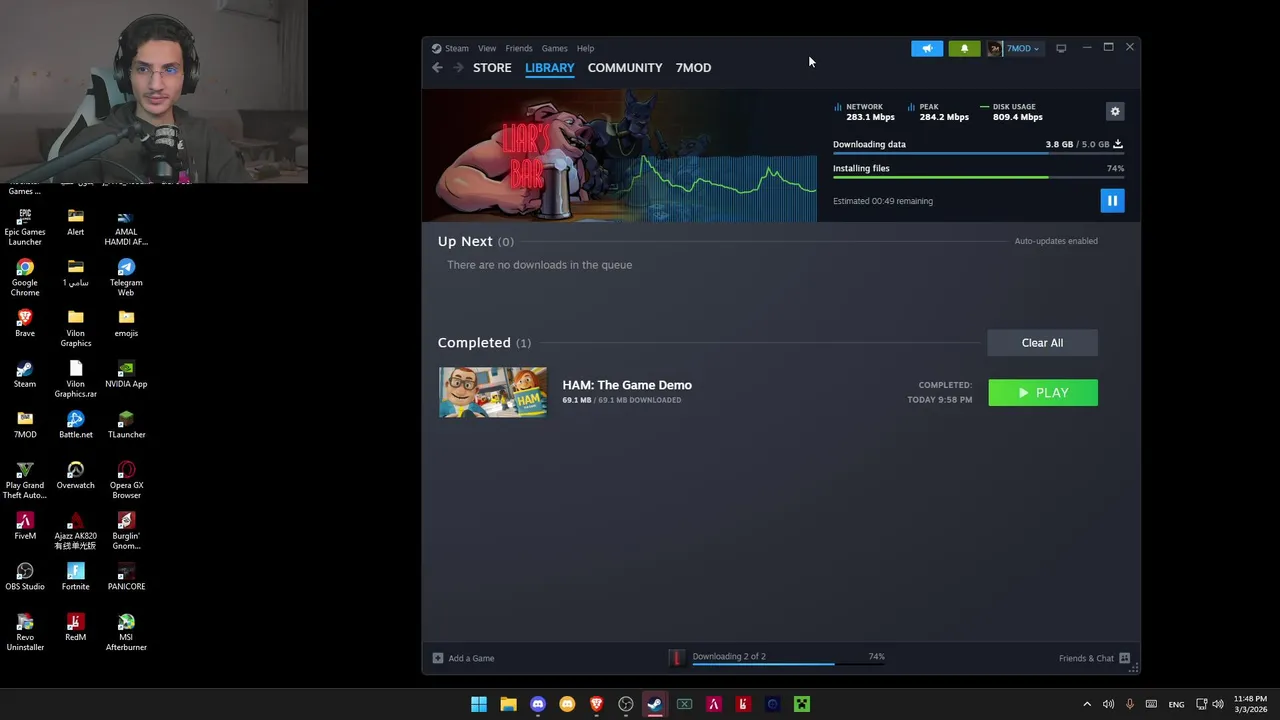
Task: Click the ENG language indicator
Action: click(1176, 704)
